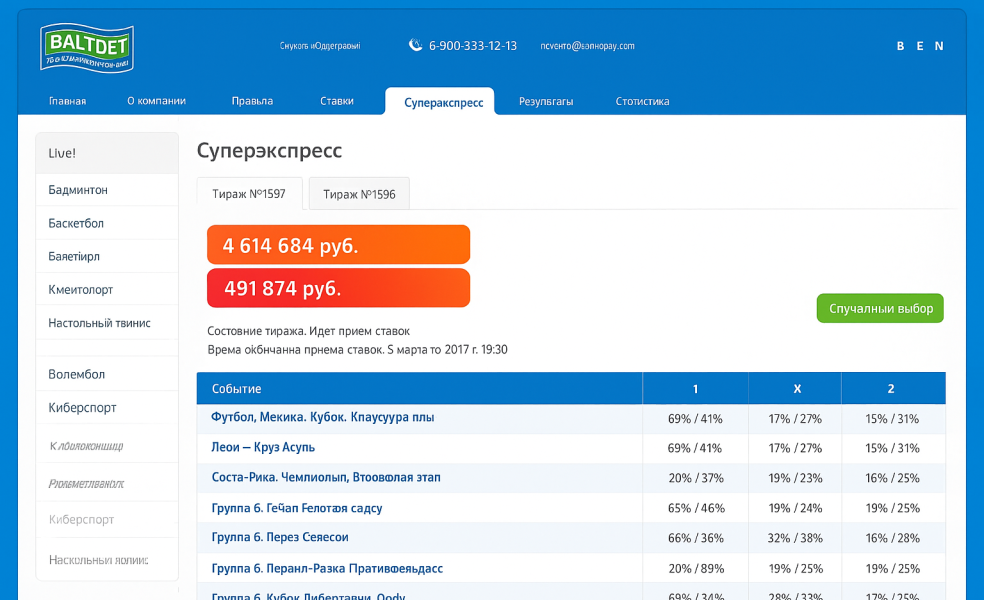Go to О компании page
The image size is (984, 600).
click(156, 101)
